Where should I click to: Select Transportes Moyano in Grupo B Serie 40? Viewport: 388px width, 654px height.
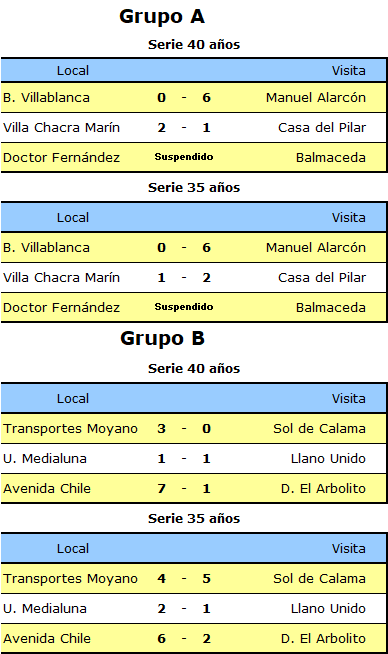71,429
